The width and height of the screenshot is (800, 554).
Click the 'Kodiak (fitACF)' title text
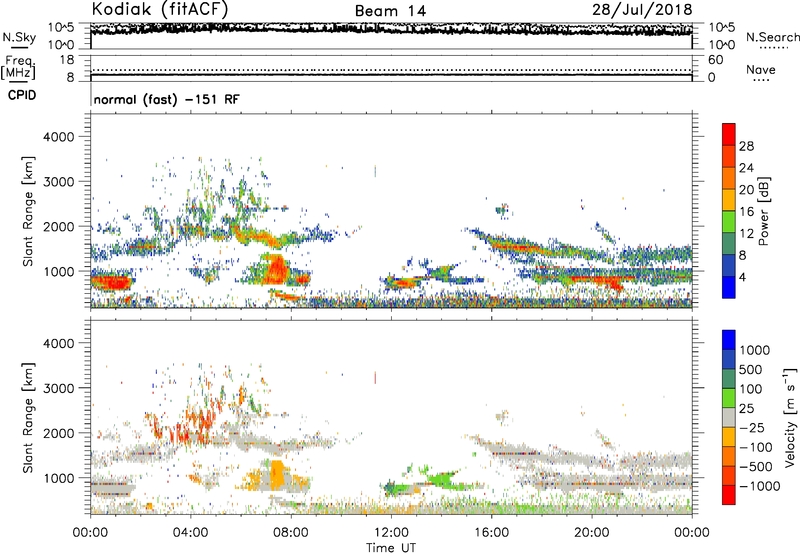(x=159, y=9)
